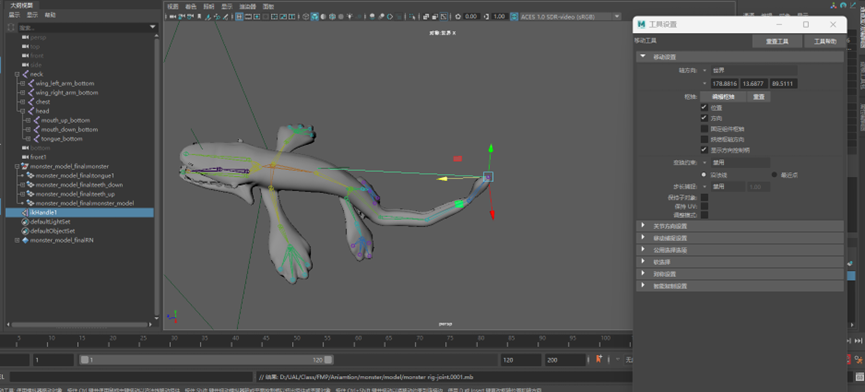Expand the wing_left_arm_bottom joint in Outliner

tap(23, 83)
